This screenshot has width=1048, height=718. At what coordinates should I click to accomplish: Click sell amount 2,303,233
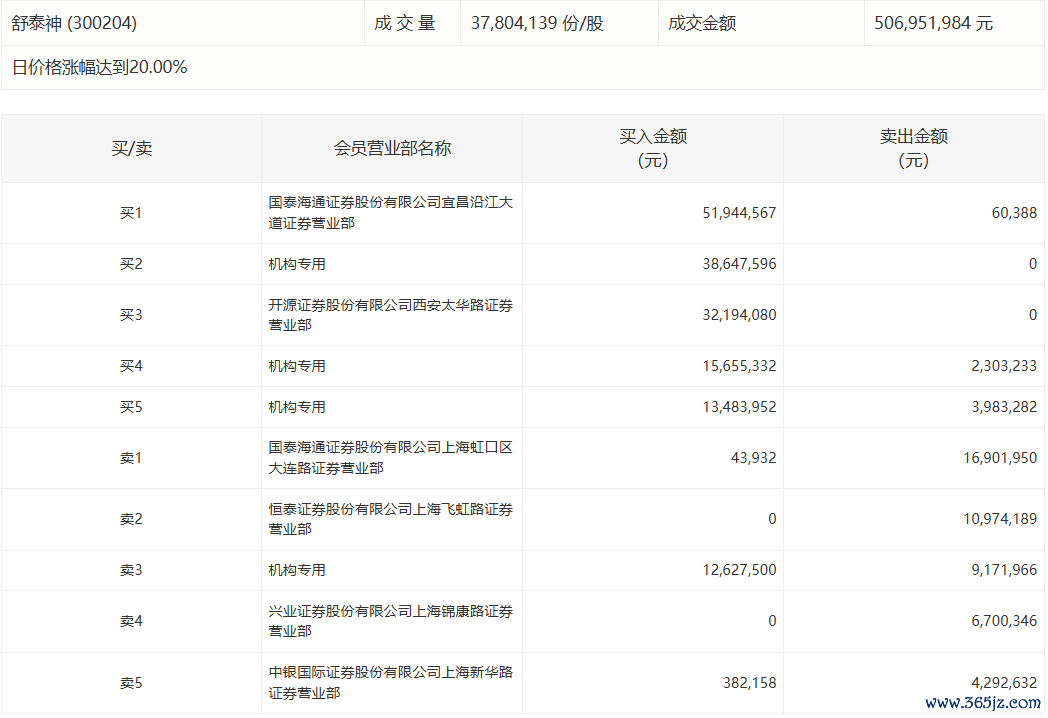1004,366
